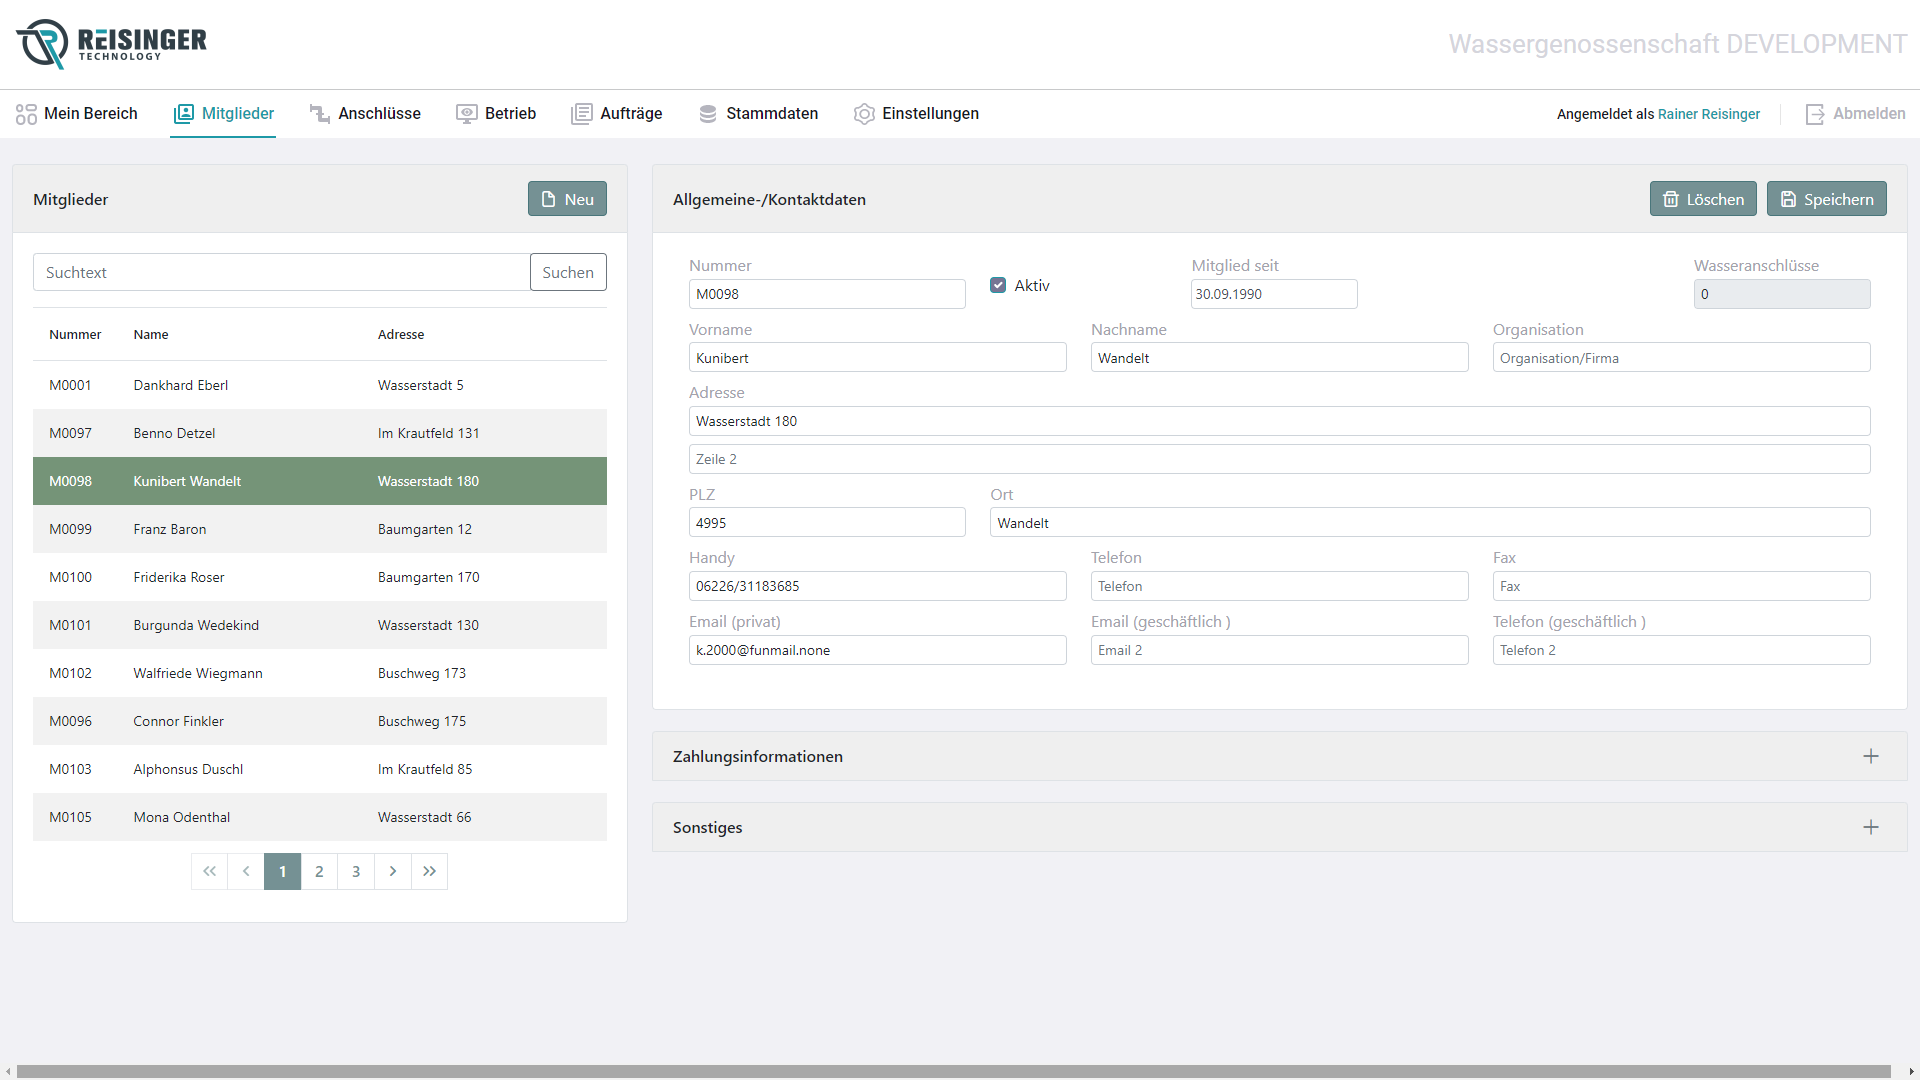Image resolution: width=1920 pixels, height=1080 pixels.
Task: Select member row Benno Detzel
Action: pyautogui.click(x=320, y=433)
